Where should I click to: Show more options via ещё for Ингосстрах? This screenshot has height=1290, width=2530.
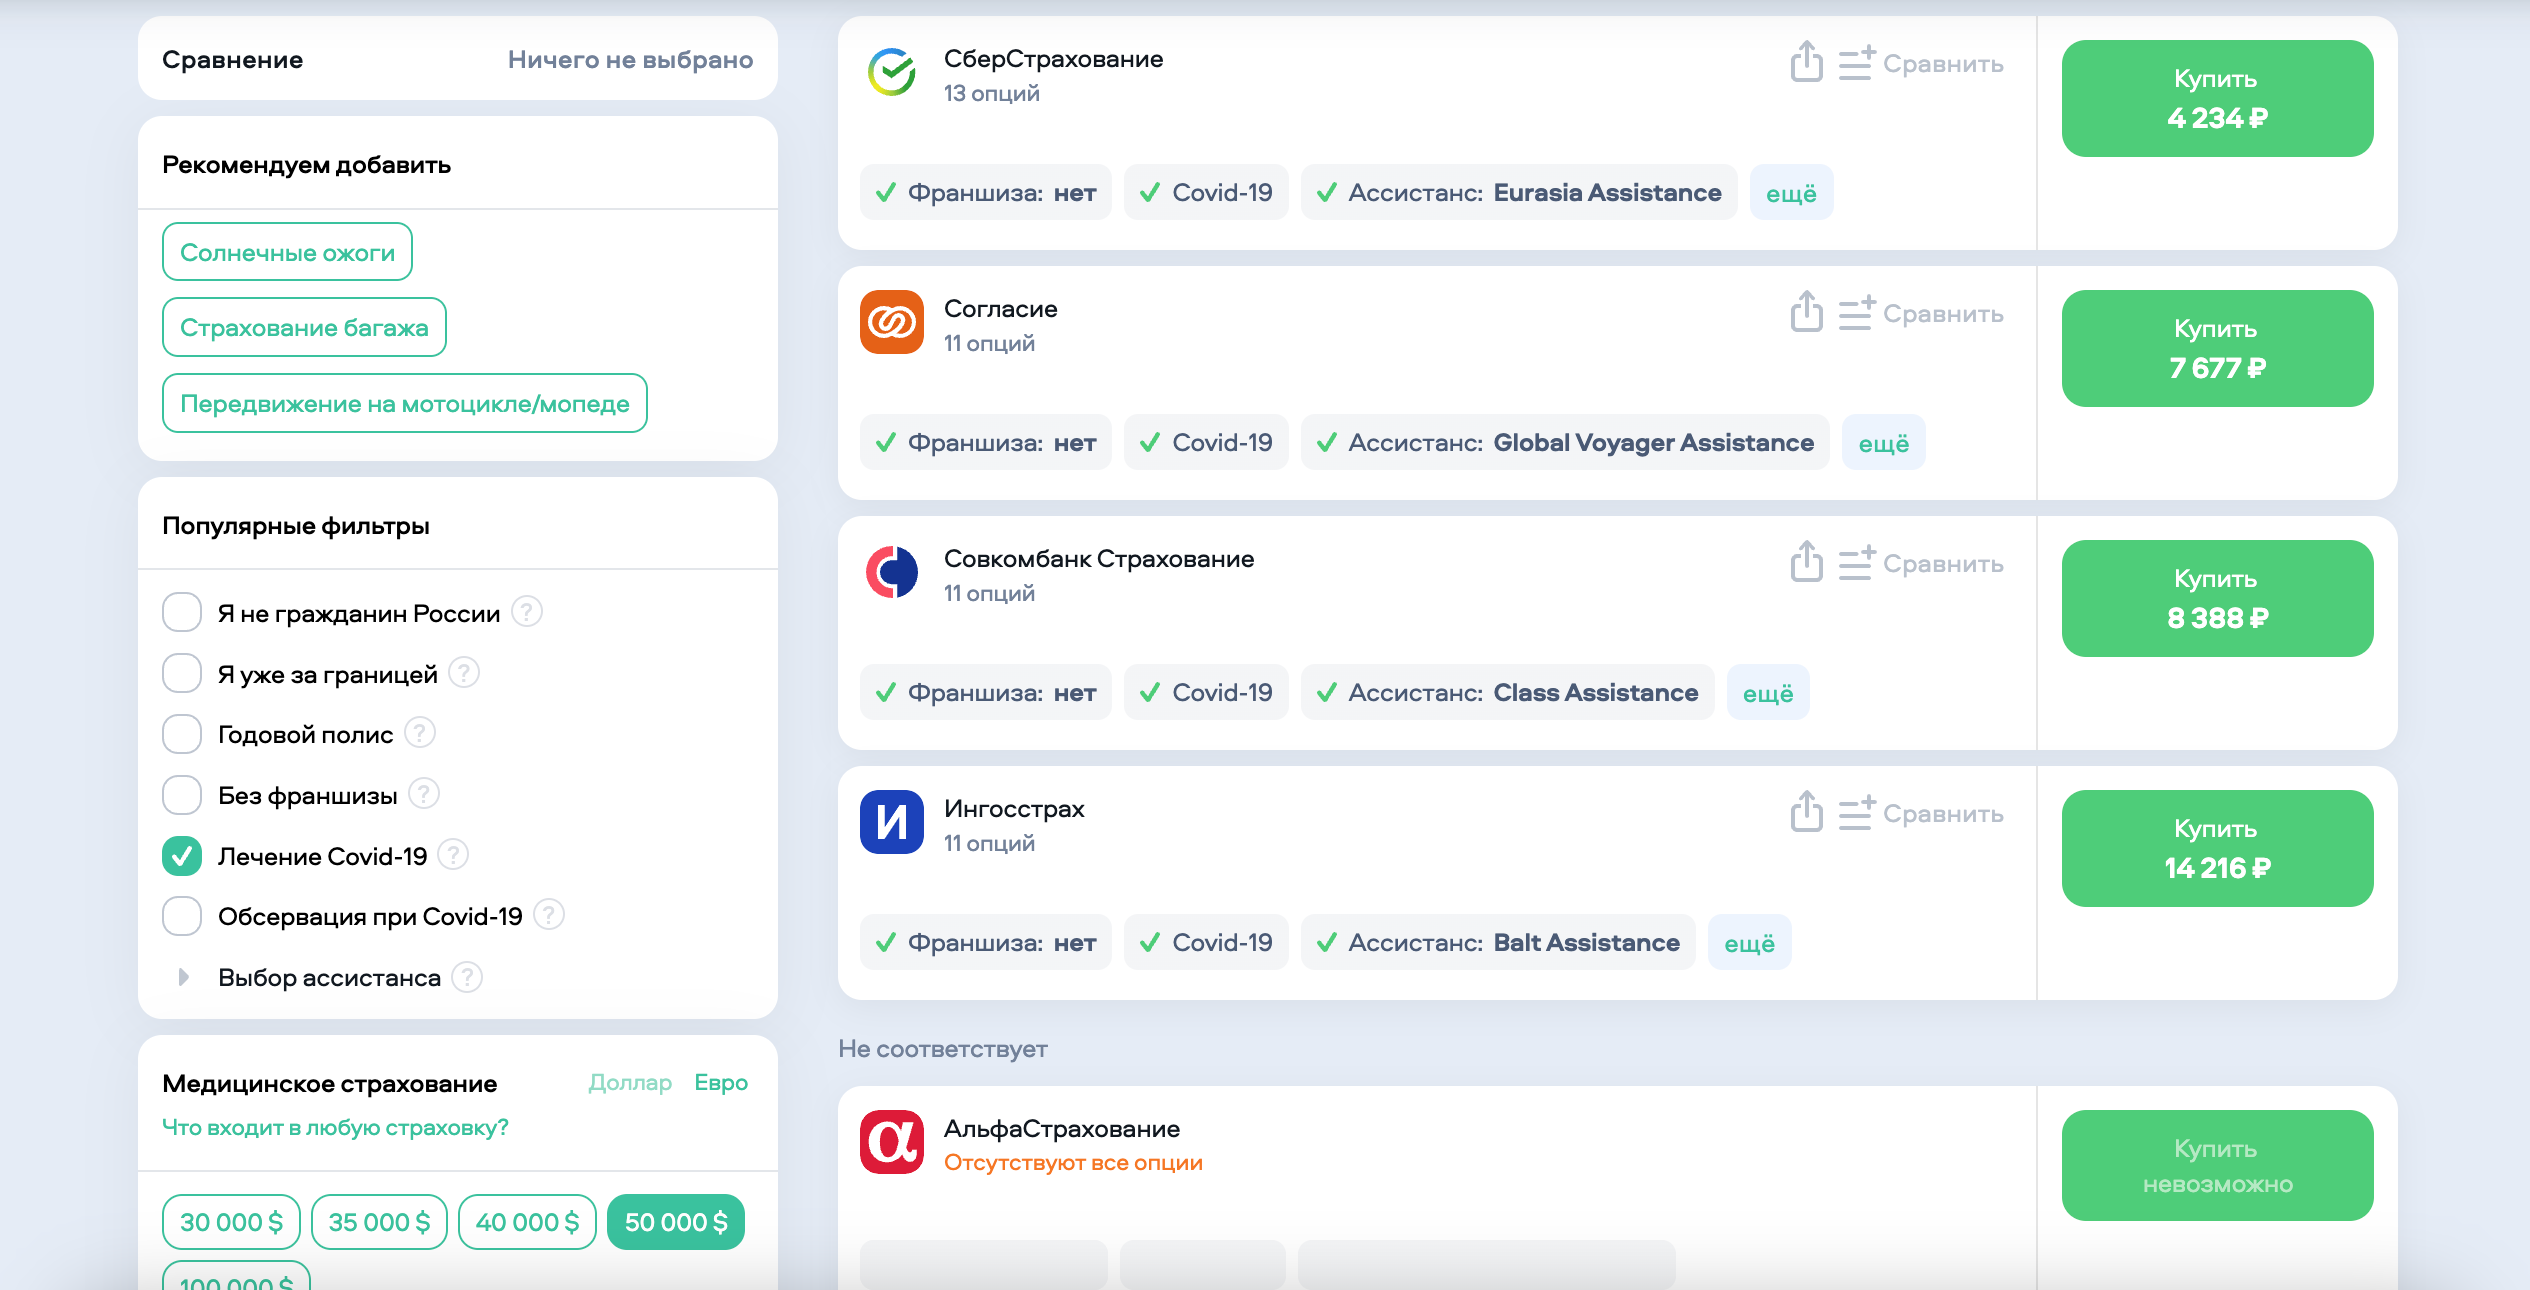pyautogui.click(x=1749, y=943)
